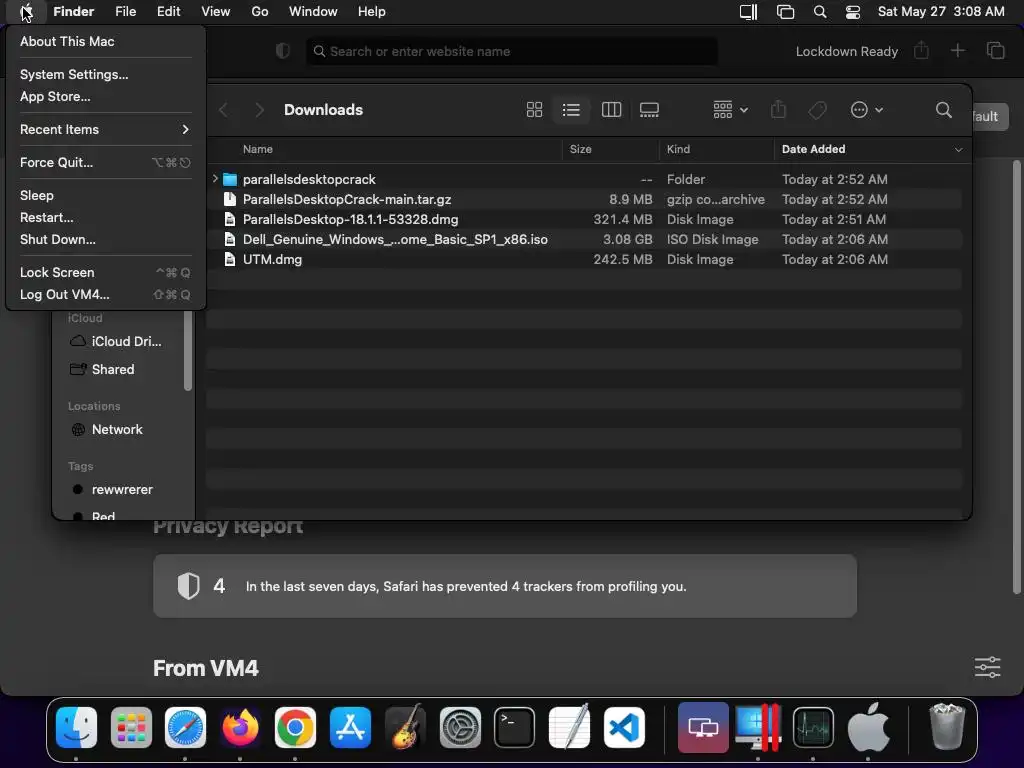Go forward in Finder navigation
Screen dimensions: 1024x768
pos(259,110)
